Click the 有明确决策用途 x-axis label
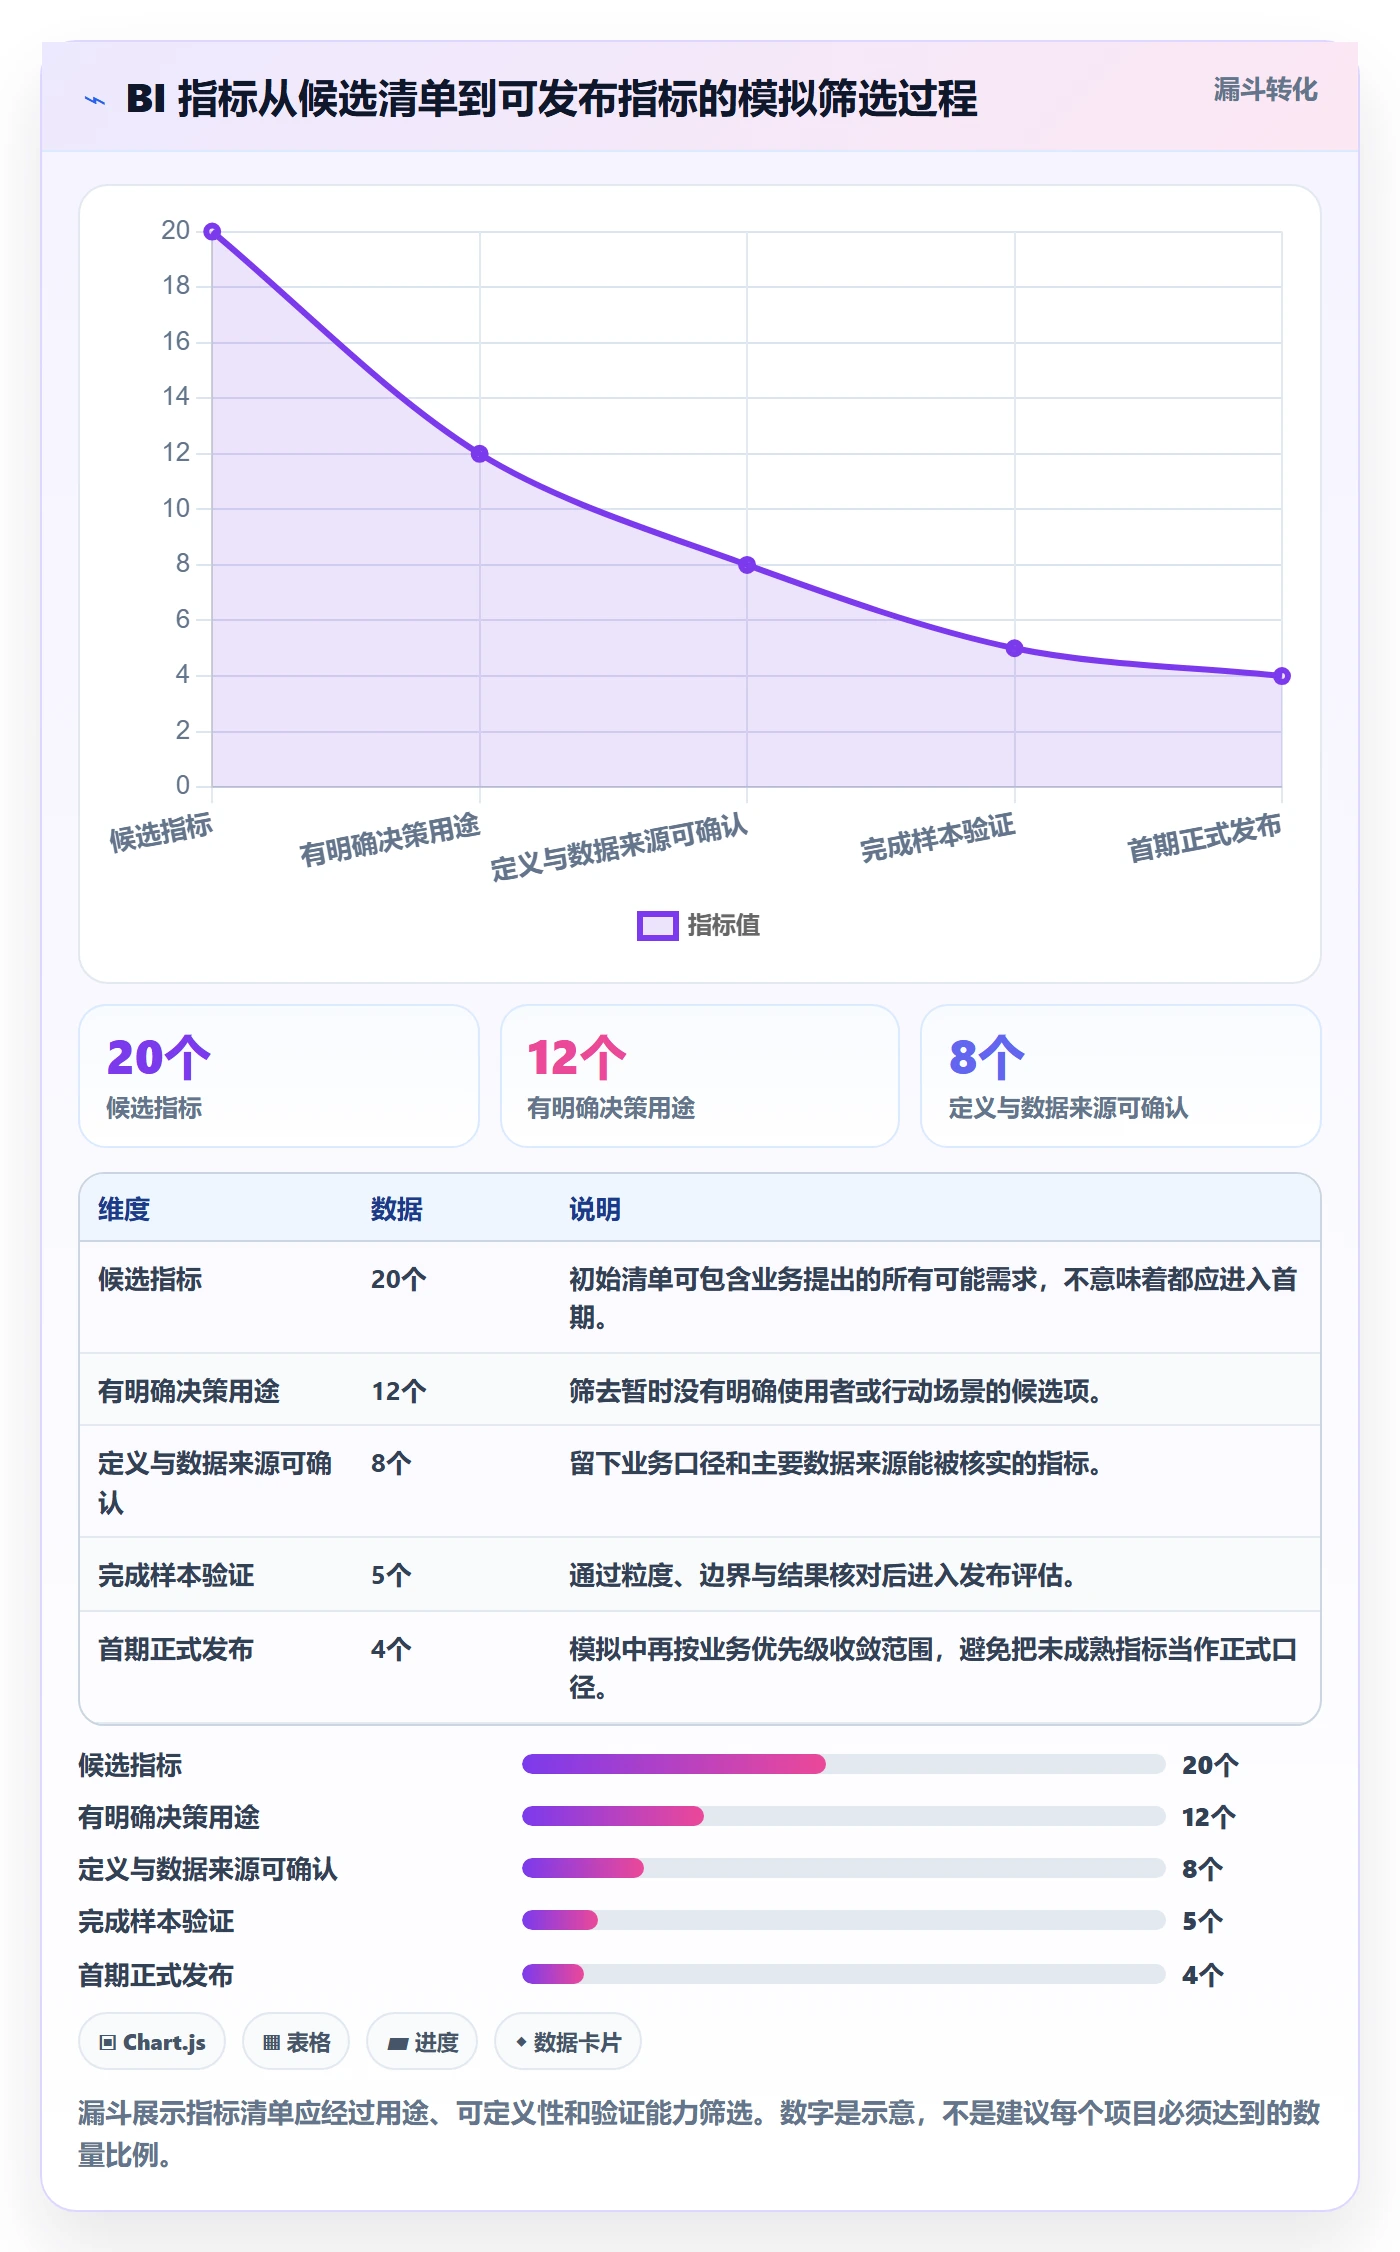Image resolution: width=1400 pixels, height=2252 pixels. (x=390, y=839)
